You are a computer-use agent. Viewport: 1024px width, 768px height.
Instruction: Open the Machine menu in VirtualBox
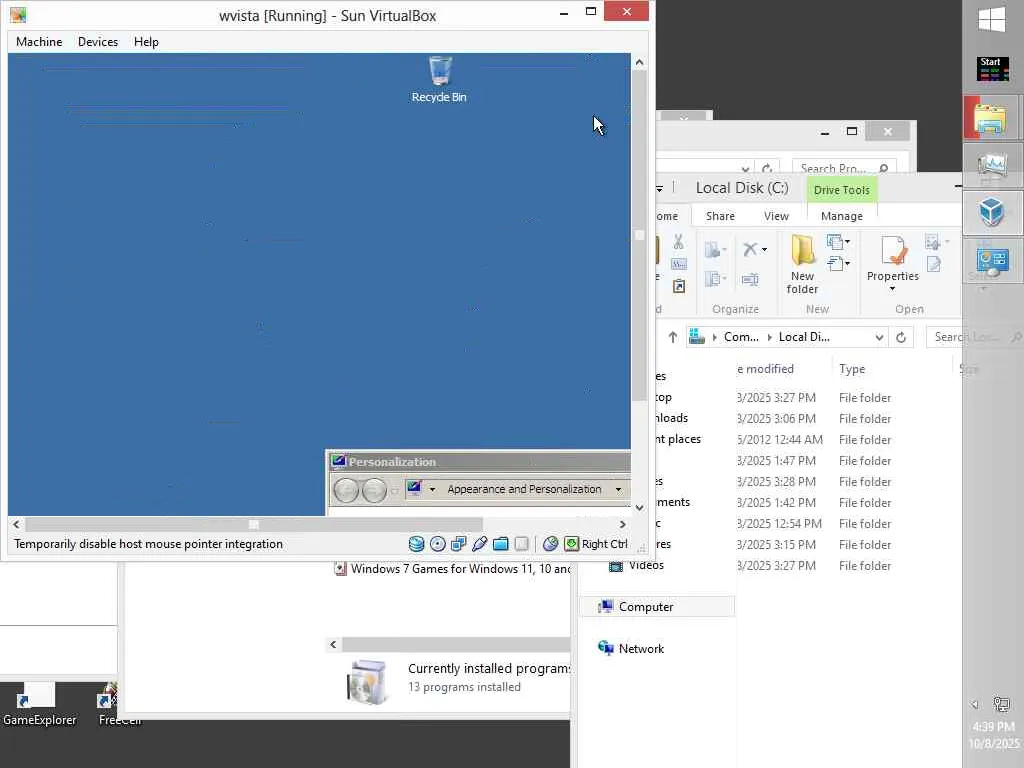pyautogui.click(x=39, y=42)
